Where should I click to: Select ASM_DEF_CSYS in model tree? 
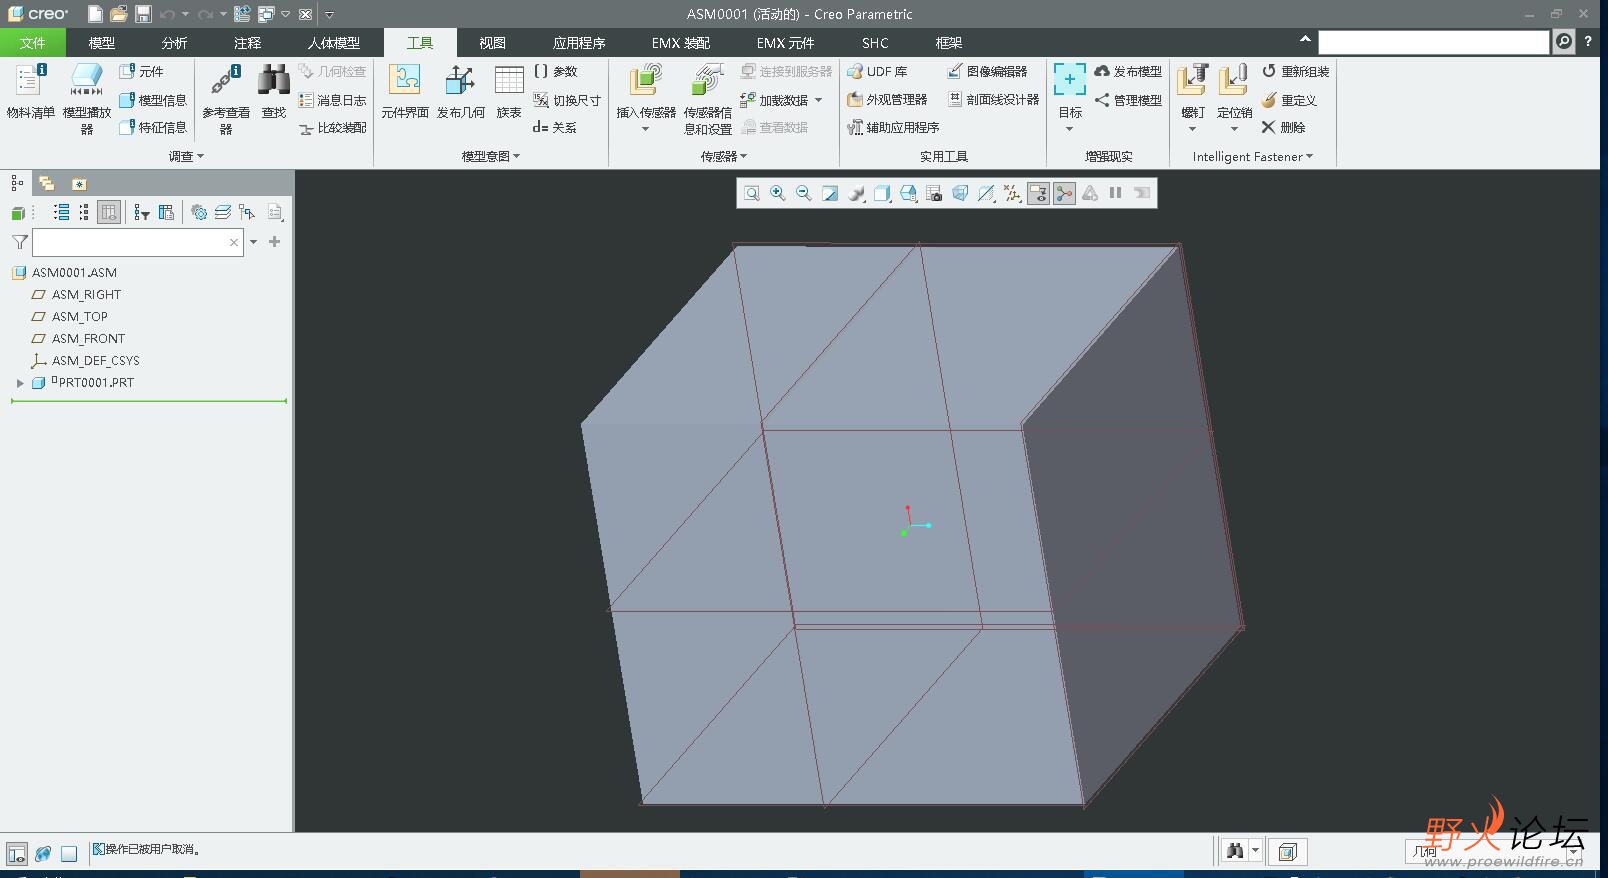tap(95, 360)
